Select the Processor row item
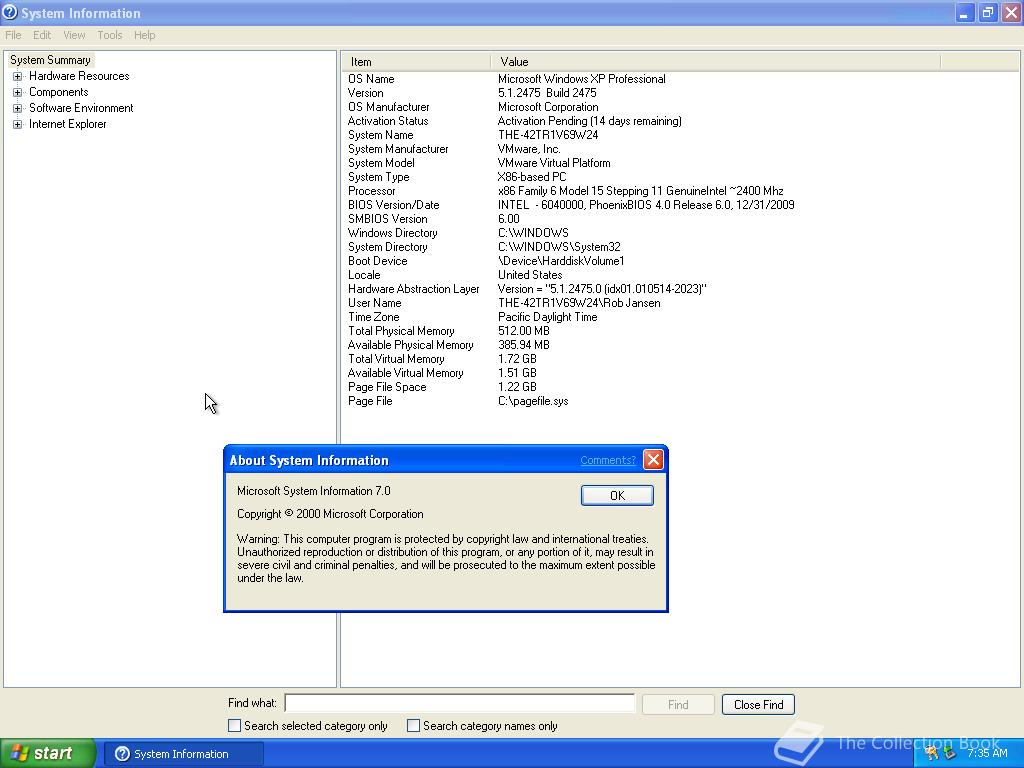The height and width of the screenshot is (768, 1024). [x=372, y=191]
